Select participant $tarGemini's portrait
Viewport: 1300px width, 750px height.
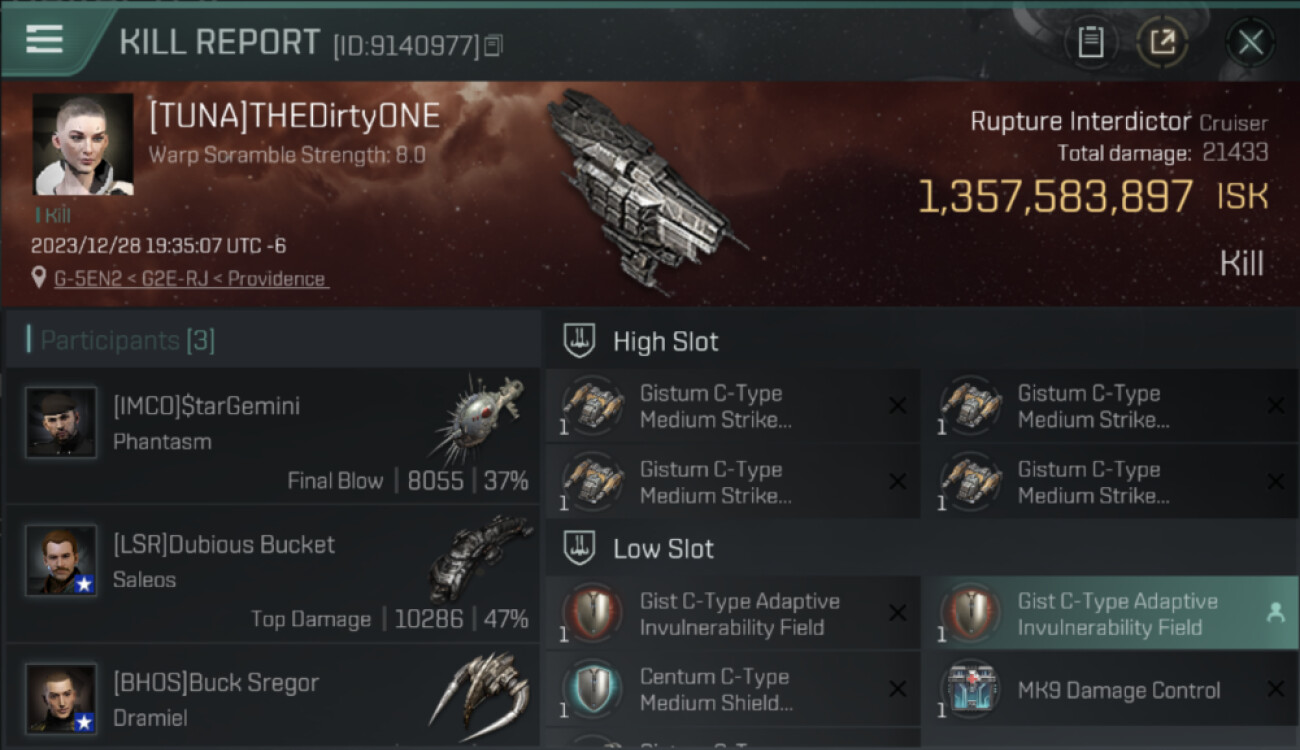(x=61, y=423)
